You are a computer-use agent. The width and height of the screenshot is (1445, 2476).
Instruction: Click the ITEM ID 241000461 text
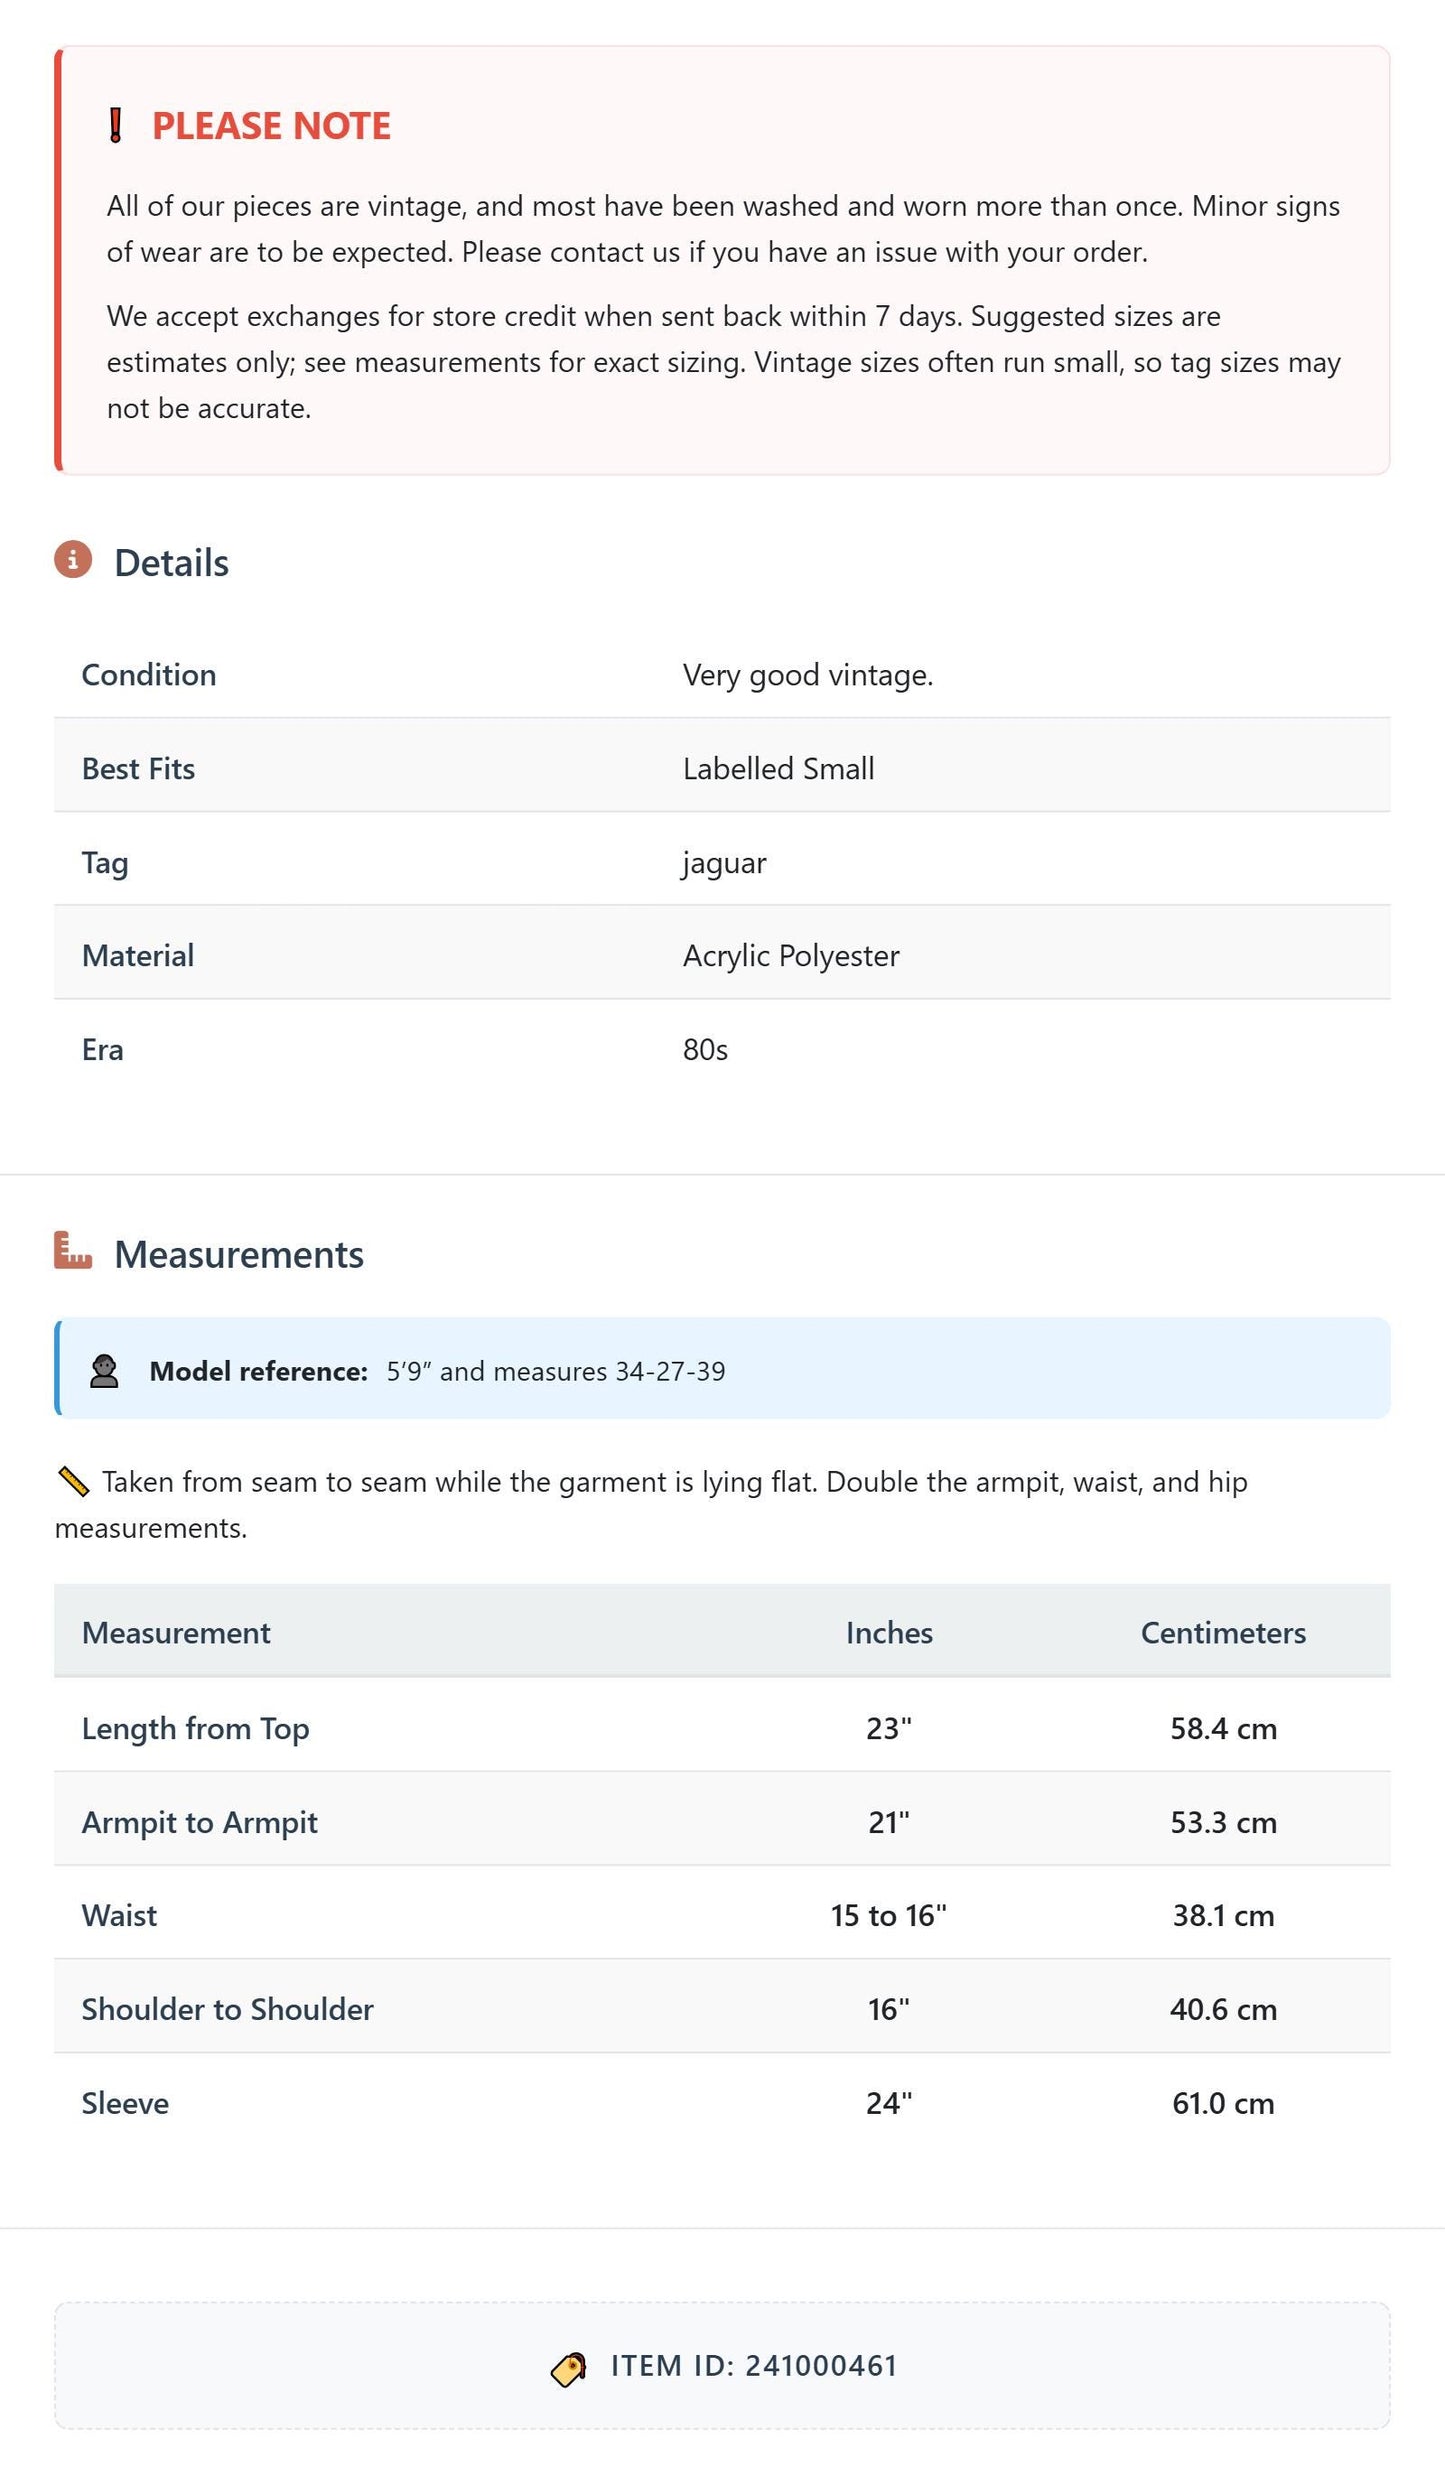click(x=754, y=2365)
